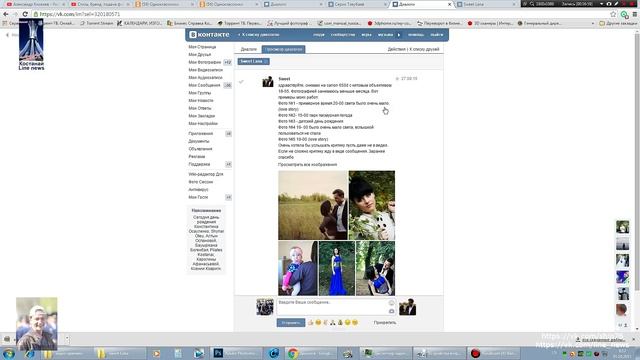The height and width of the screenshot is (360, 640).
Task: Close the active Диалоги browser tab
Action: point(449,4)
